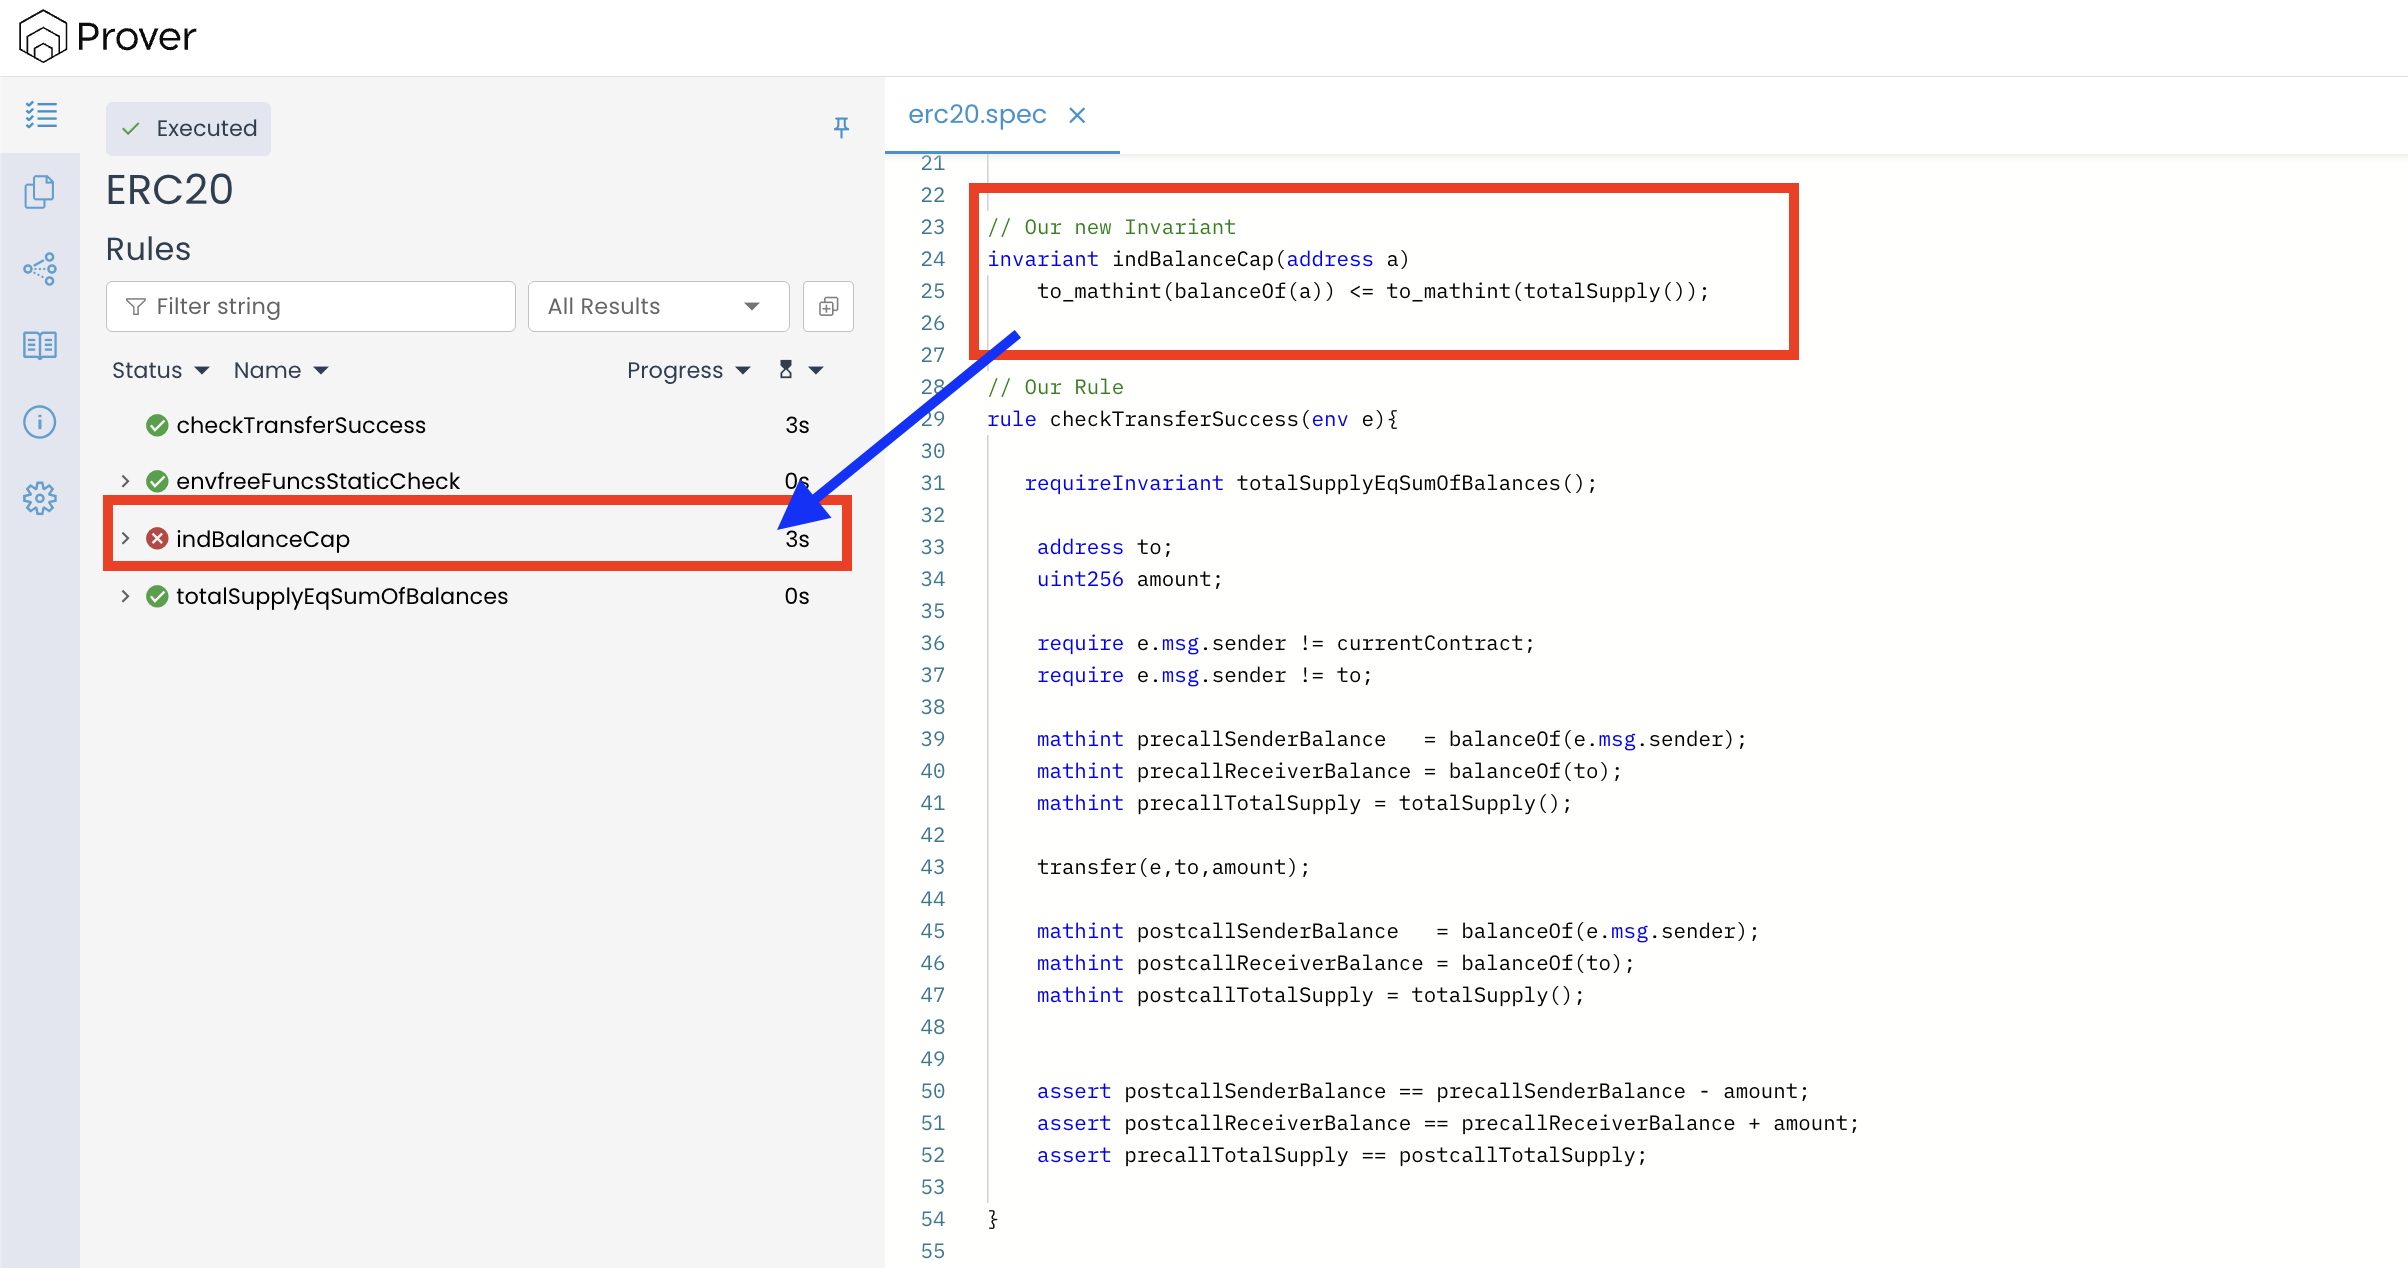Open the book documentation sidebar icon
This screenshot has width=2408, height=1268.
click(x=40, y=345)
